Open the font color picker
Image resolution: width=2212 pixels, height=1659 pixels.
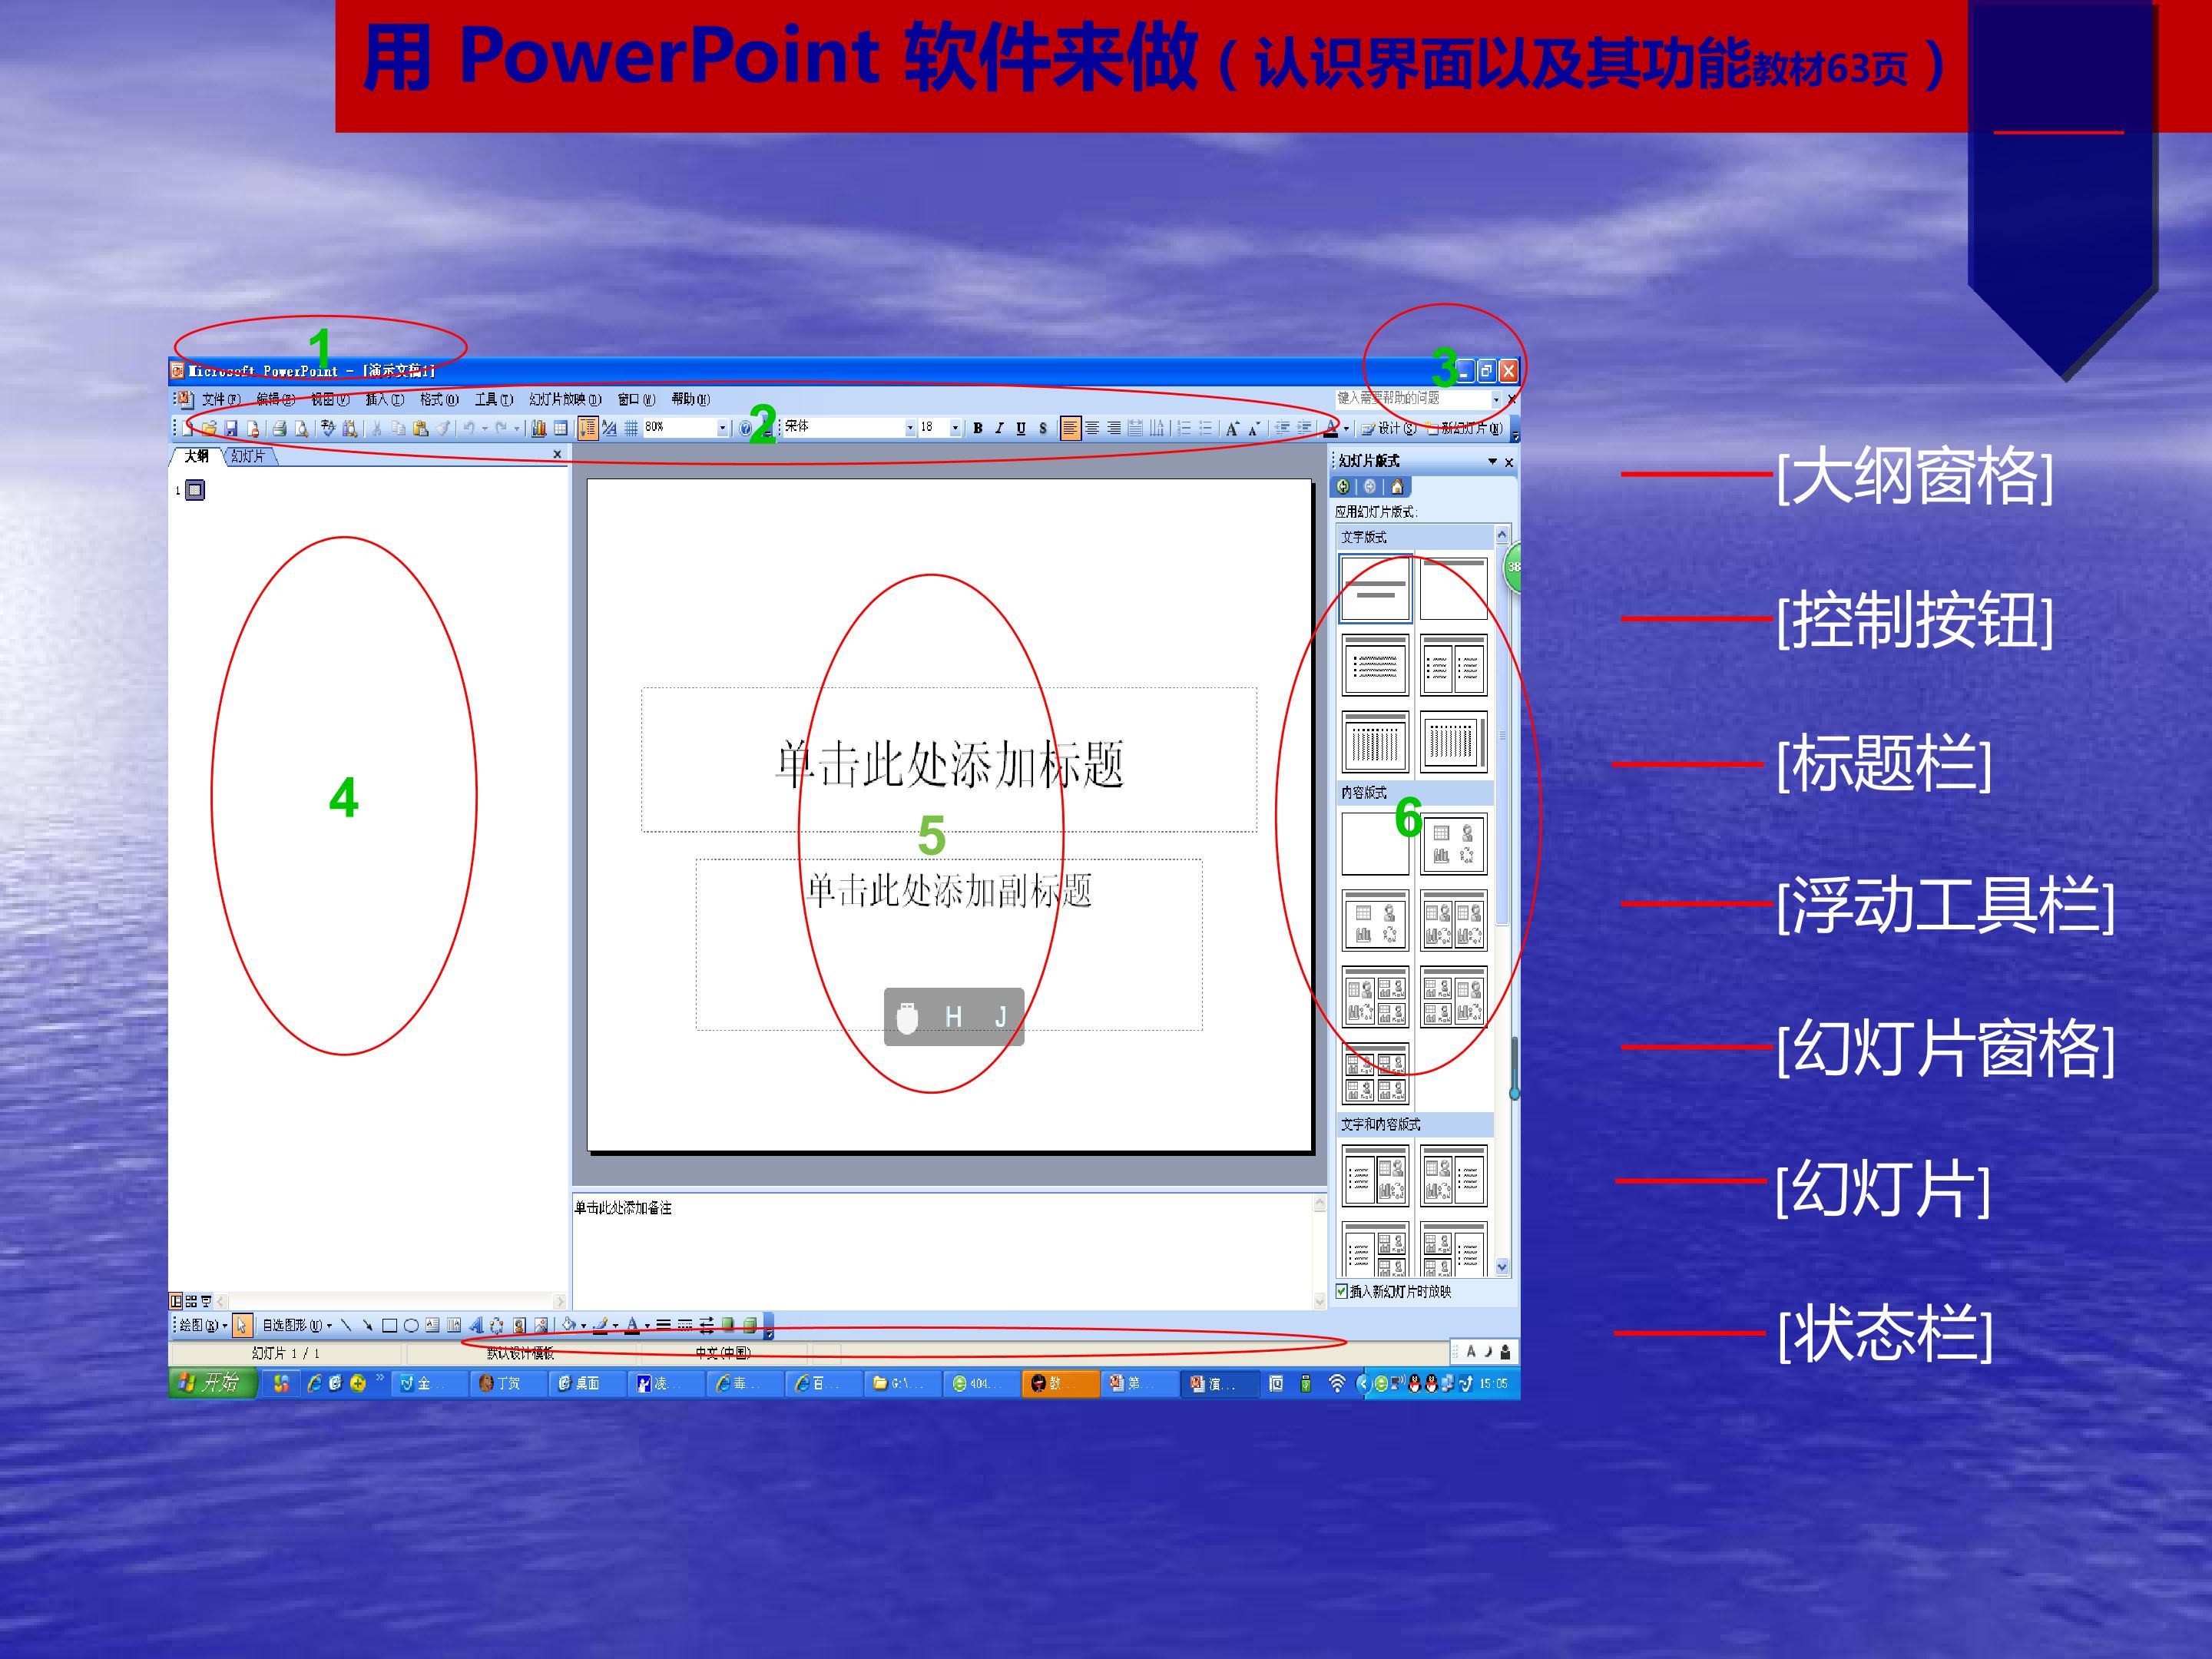[1346, 429]
